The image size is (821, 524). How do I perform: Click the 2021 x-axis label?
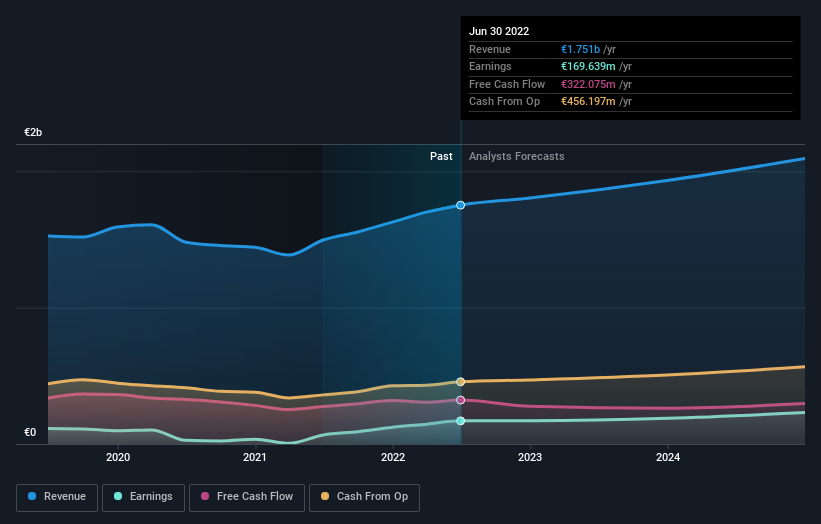click(x=255, y=457)
